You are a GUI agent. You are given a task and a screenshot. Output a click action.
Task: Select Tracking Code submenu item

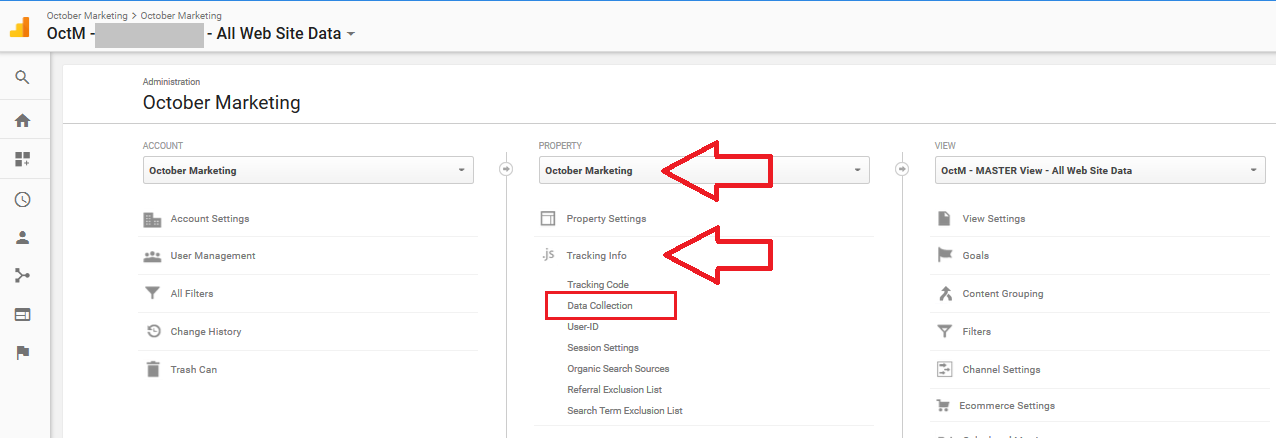click(598, 285)
